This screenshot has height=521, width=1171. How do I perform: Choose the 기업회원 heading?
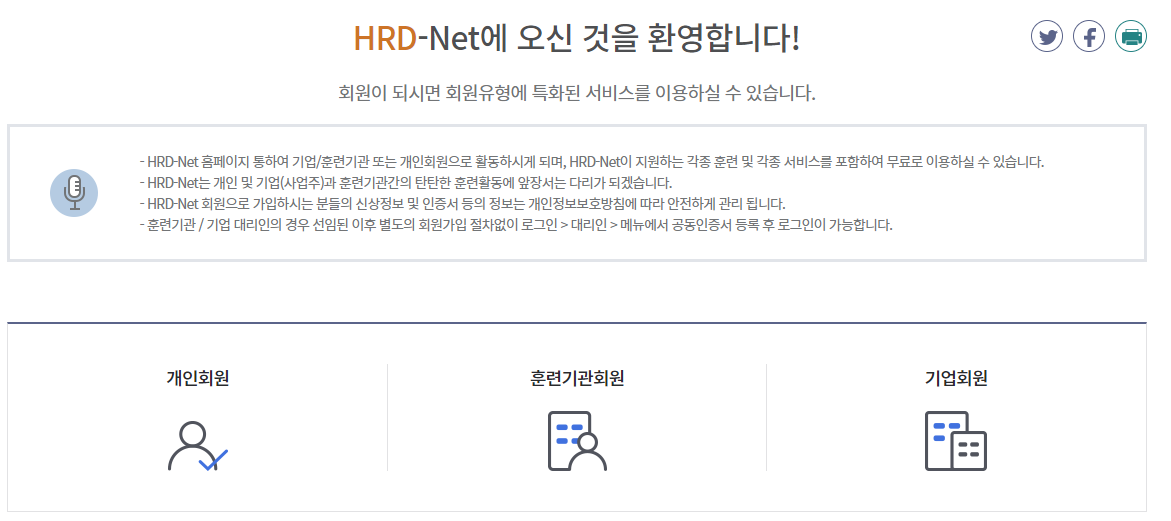click(x=956, y=378)
